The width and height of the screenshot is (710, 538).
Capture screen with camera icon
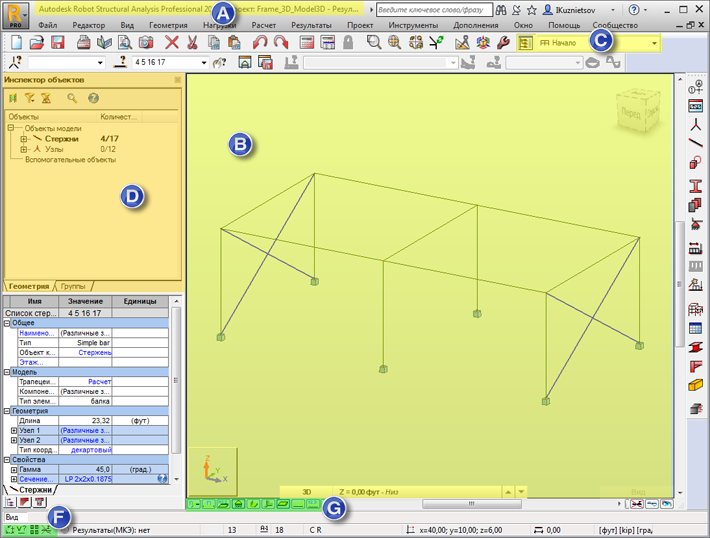[x=146, y=43]
